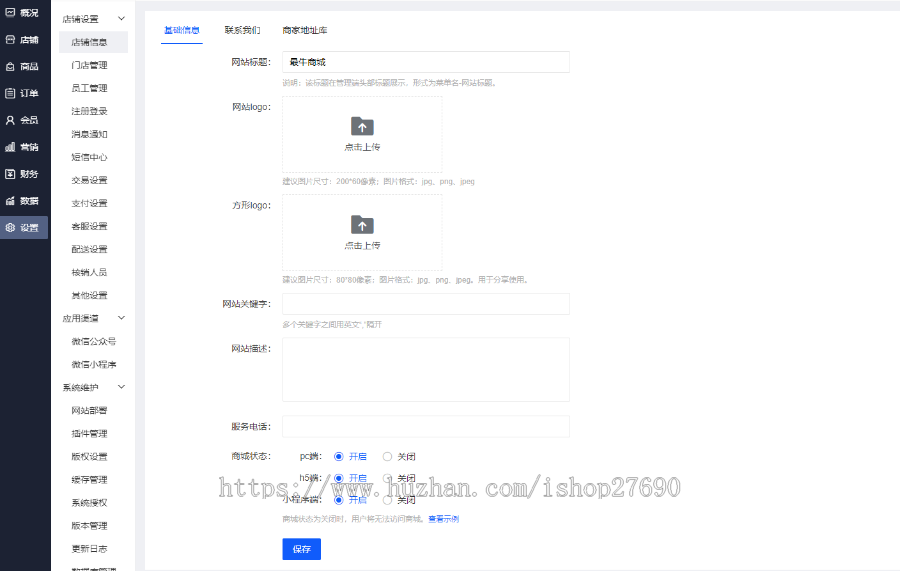Open the 查看示例 link
This screenshot has height=571, width=900.
pyautogui.click(x=444, y=519)
